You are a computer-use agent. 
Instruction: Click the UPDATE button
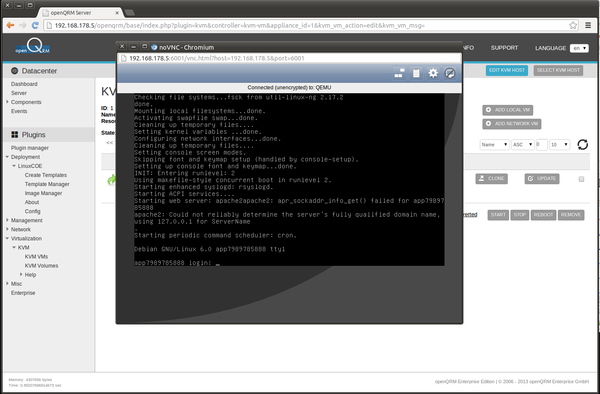point(542,179)
